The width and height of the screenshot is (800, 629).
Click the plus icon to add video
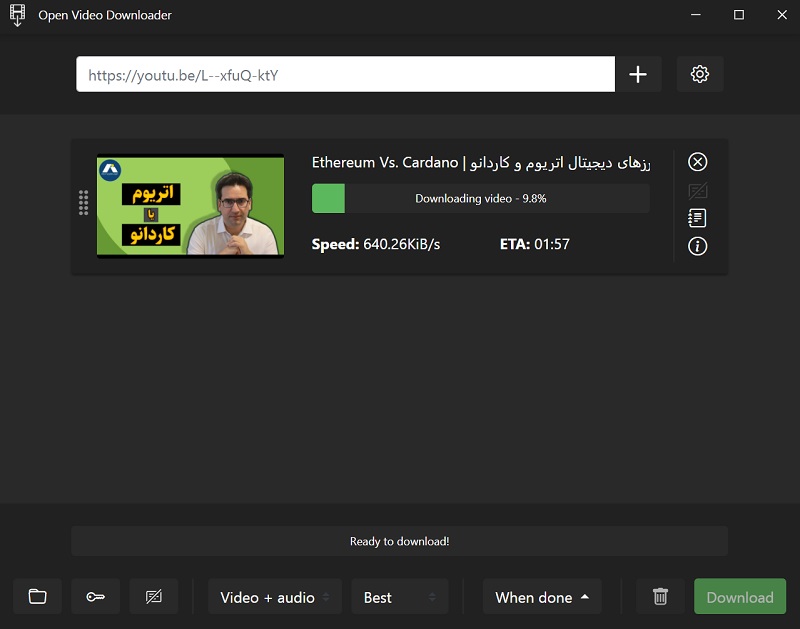pyautogui.click(x=638, y=75)
